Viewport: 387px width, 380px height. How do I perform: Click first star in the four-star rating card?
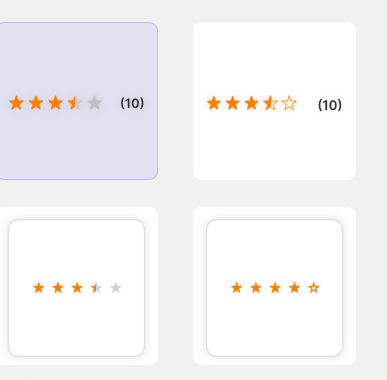(237, 288)
